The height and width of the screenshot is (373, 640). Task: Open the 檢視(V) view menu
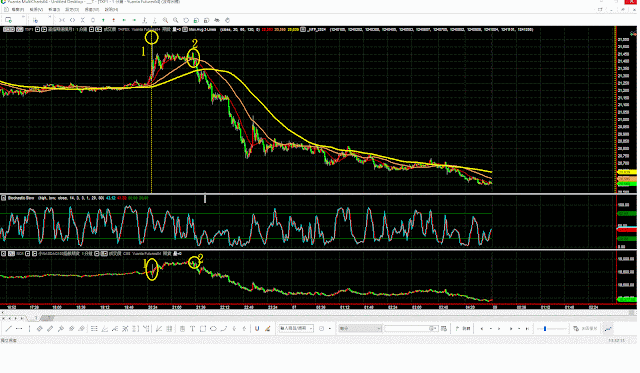[x=36, y=9]
